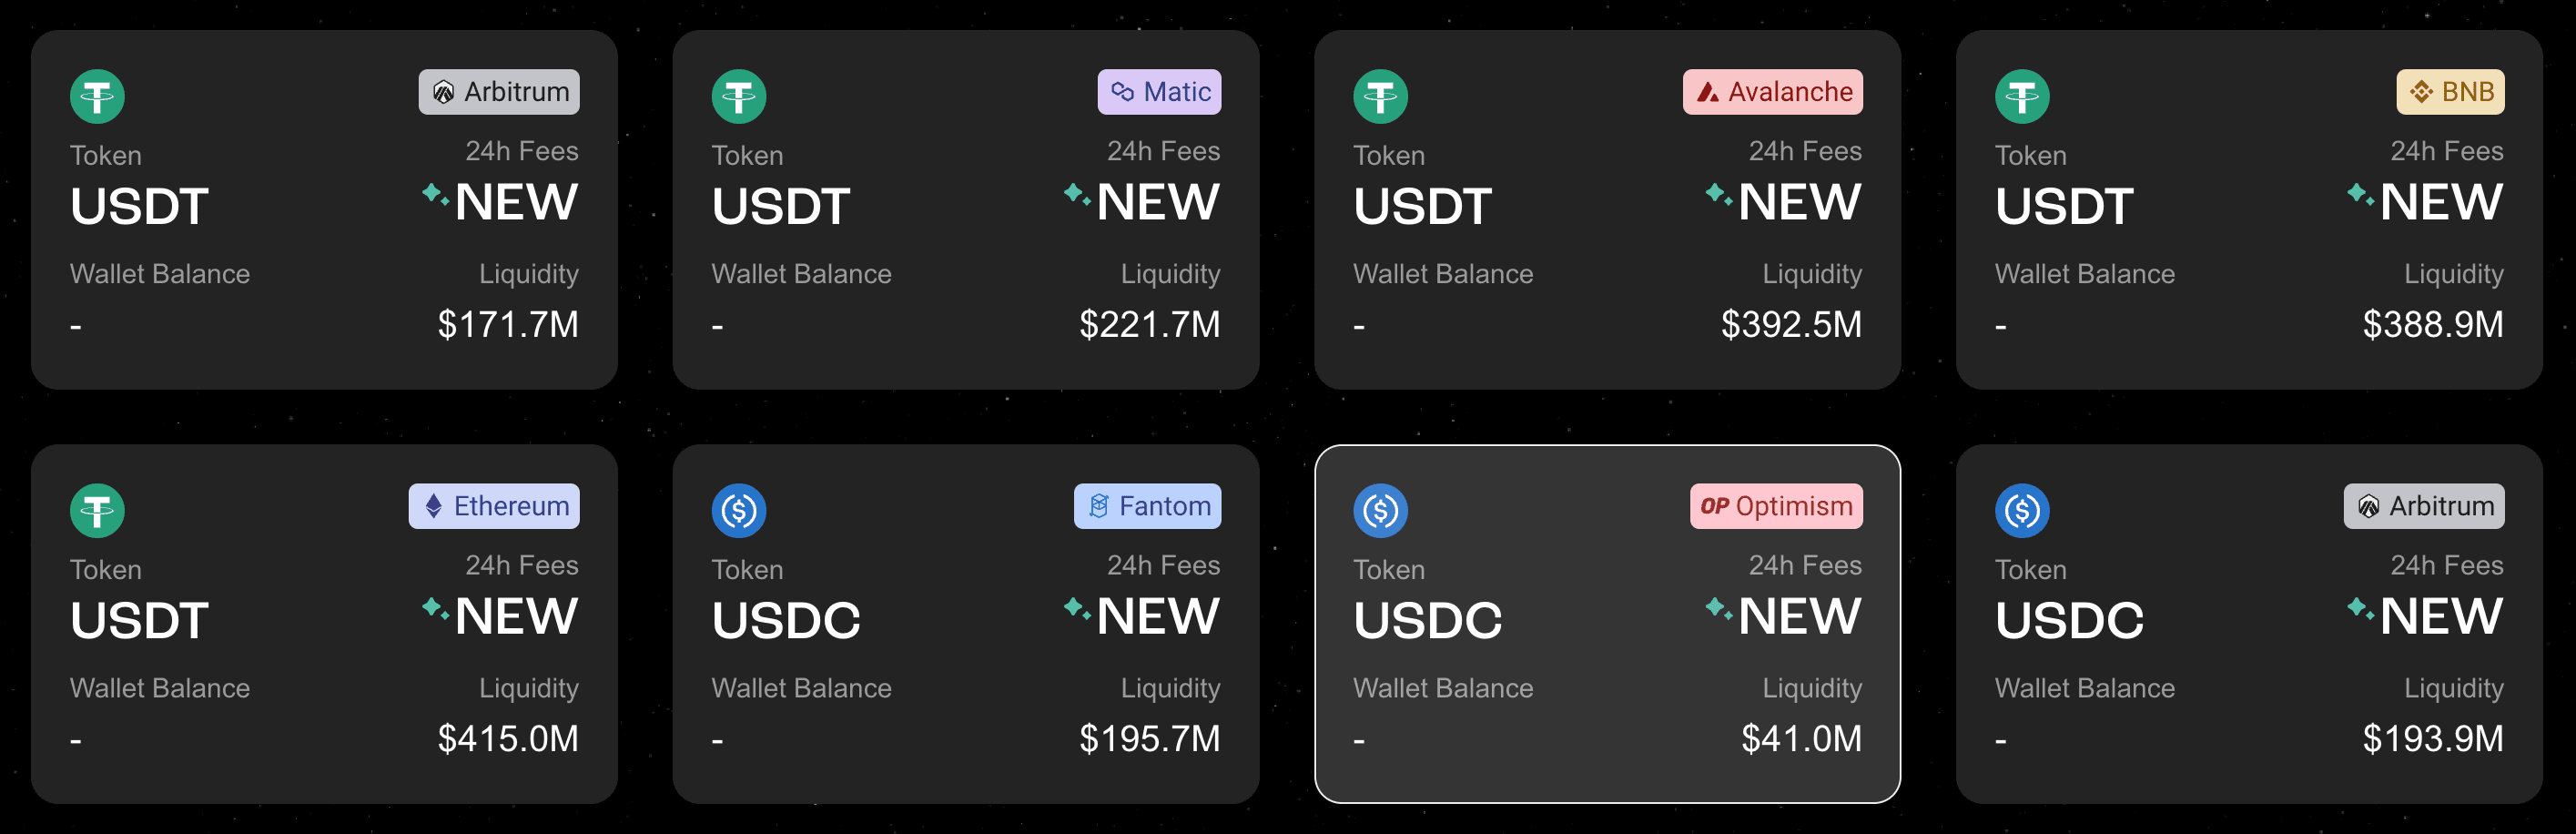Click the Tether icon on BNB USDT card

point(2023,96)
